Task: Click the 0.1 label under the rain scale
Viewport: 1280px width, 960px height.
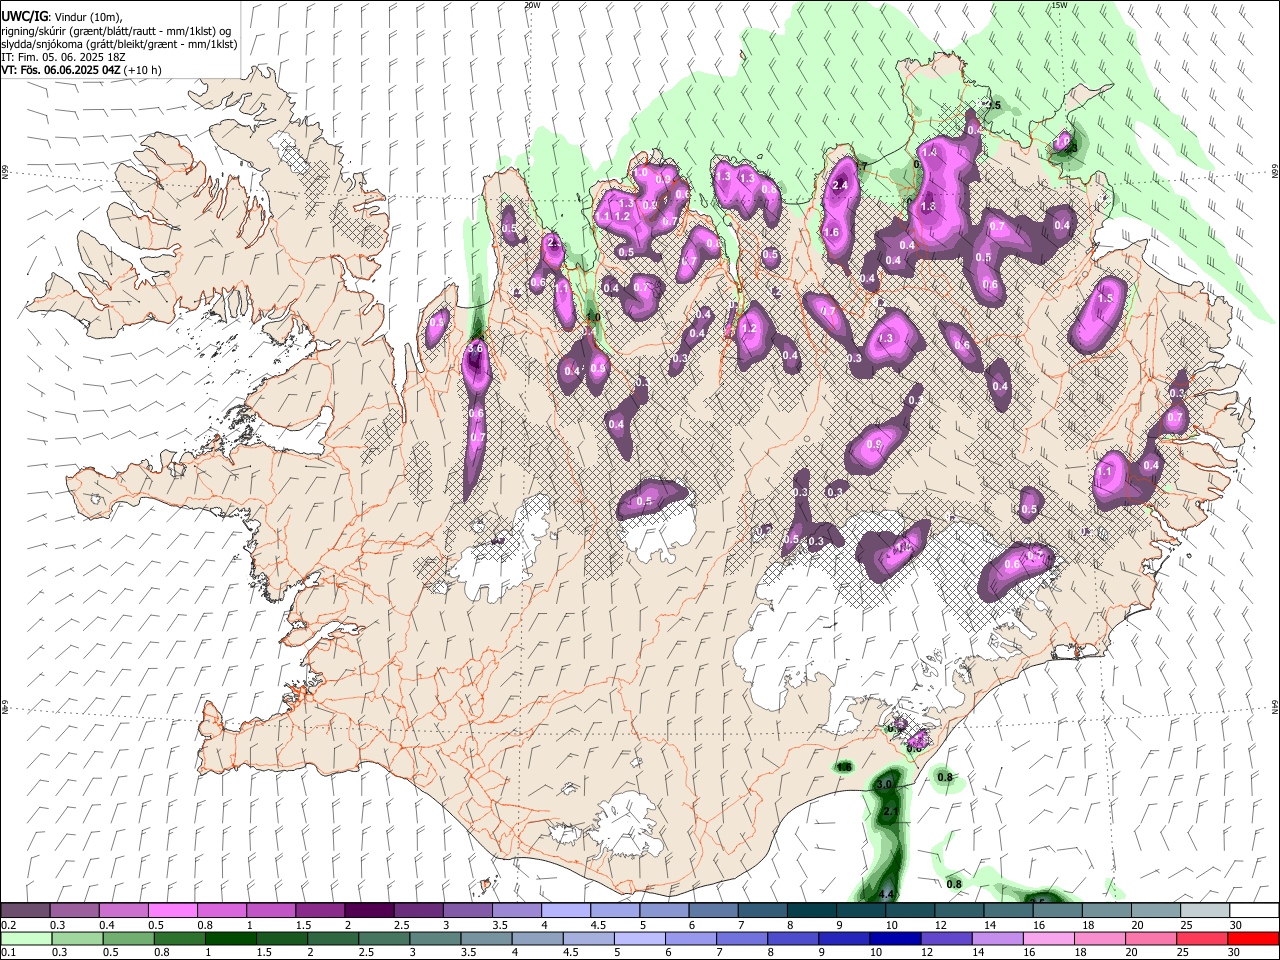Action: tap(9, 953)
